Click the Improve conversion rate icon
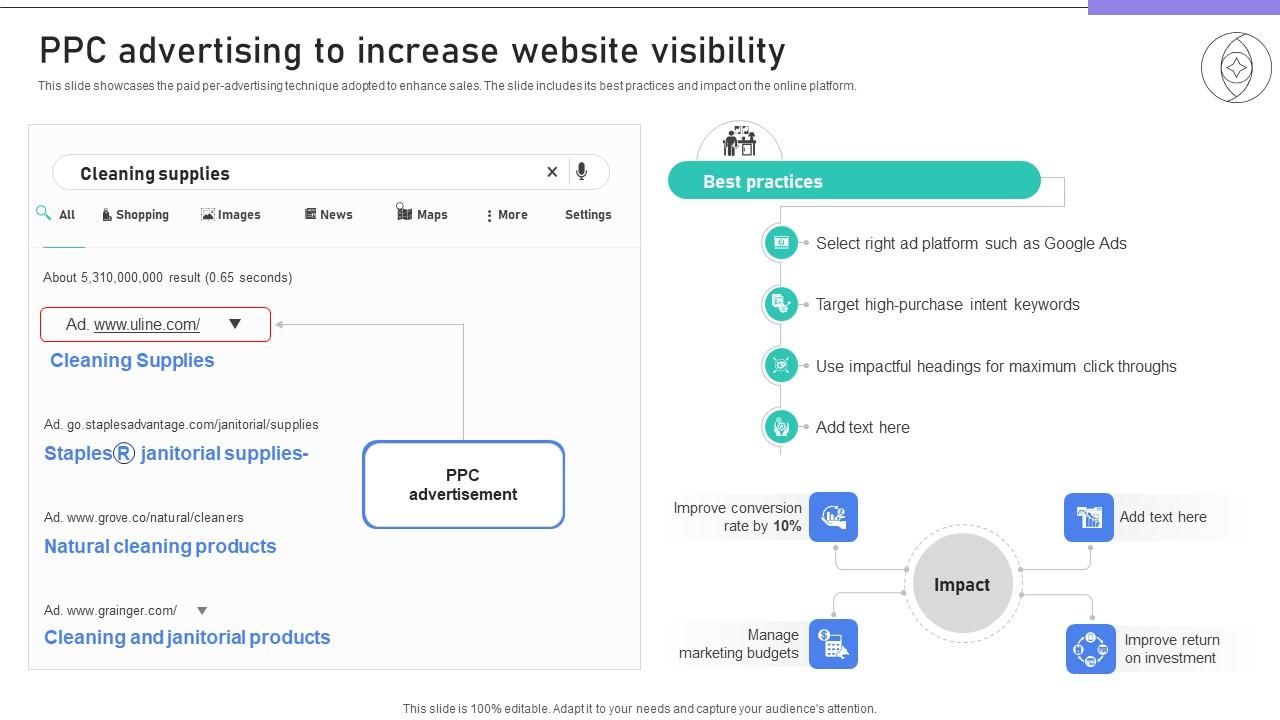This screenshot has width=1280, height=720. point(833,517)
